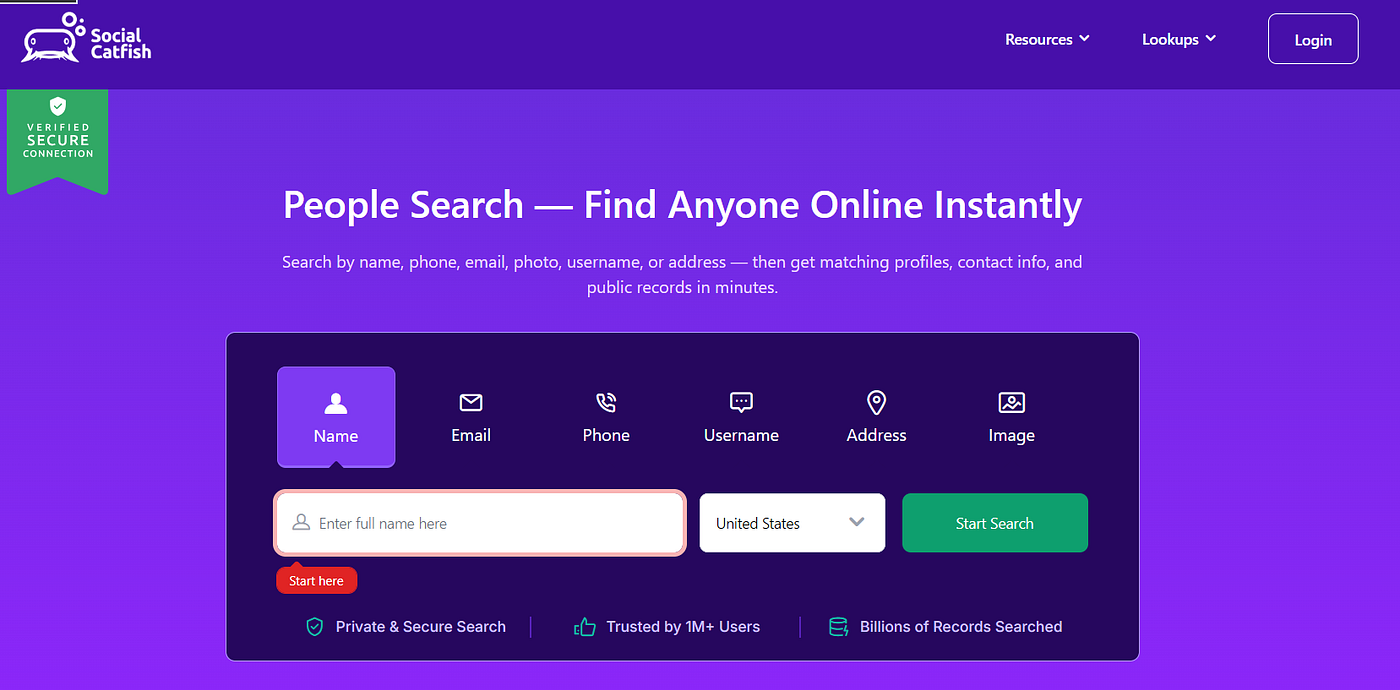Open the Resources menu

pyautogui.click(x=1047, y=40)
